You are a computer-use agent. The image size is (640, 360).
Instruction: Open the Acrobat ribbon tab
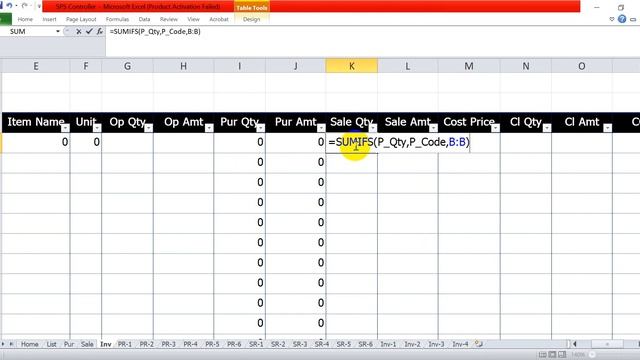pos(219,19)
